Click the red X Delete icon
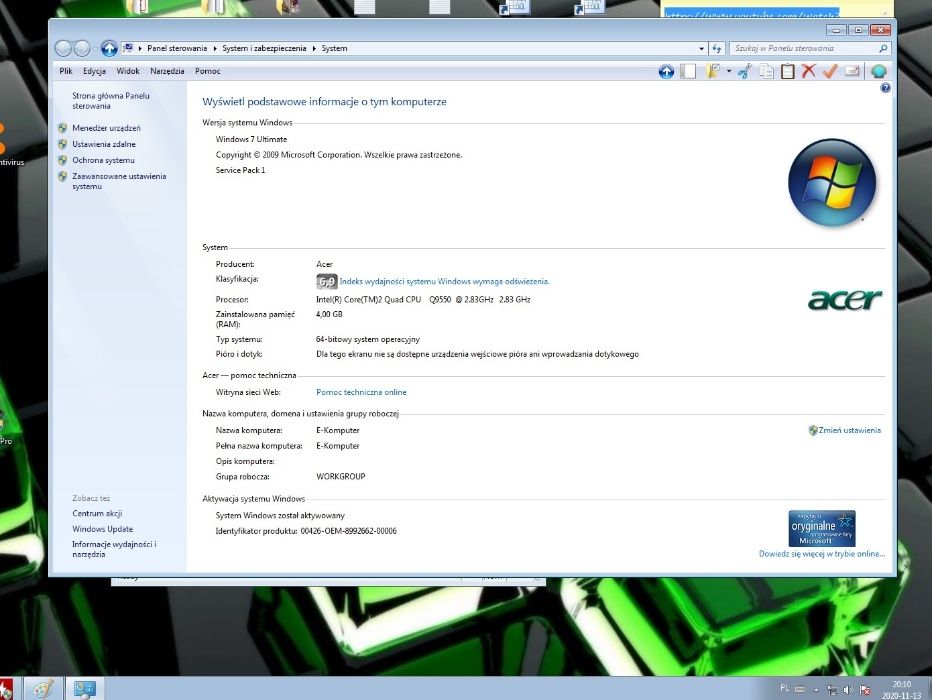The image size is (932, 700). (x=808, y=71)
